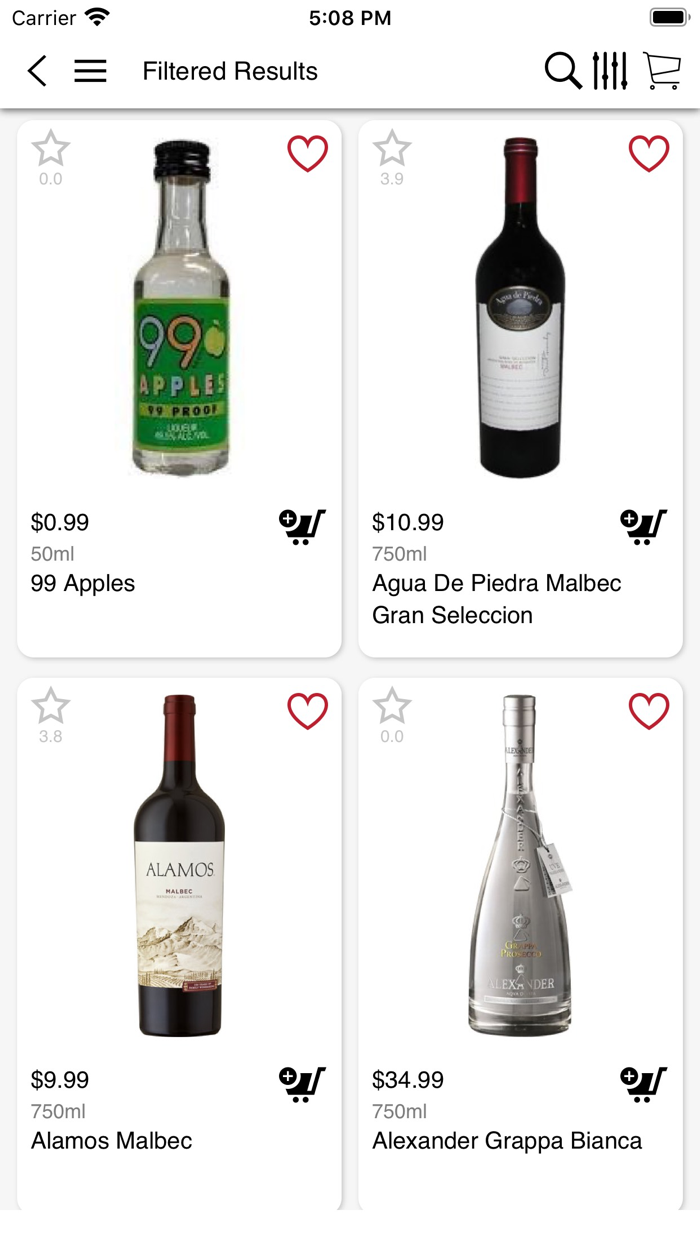View the shopping cart
Viewport: 700px width, 1244px height.
tap(662, 71)
